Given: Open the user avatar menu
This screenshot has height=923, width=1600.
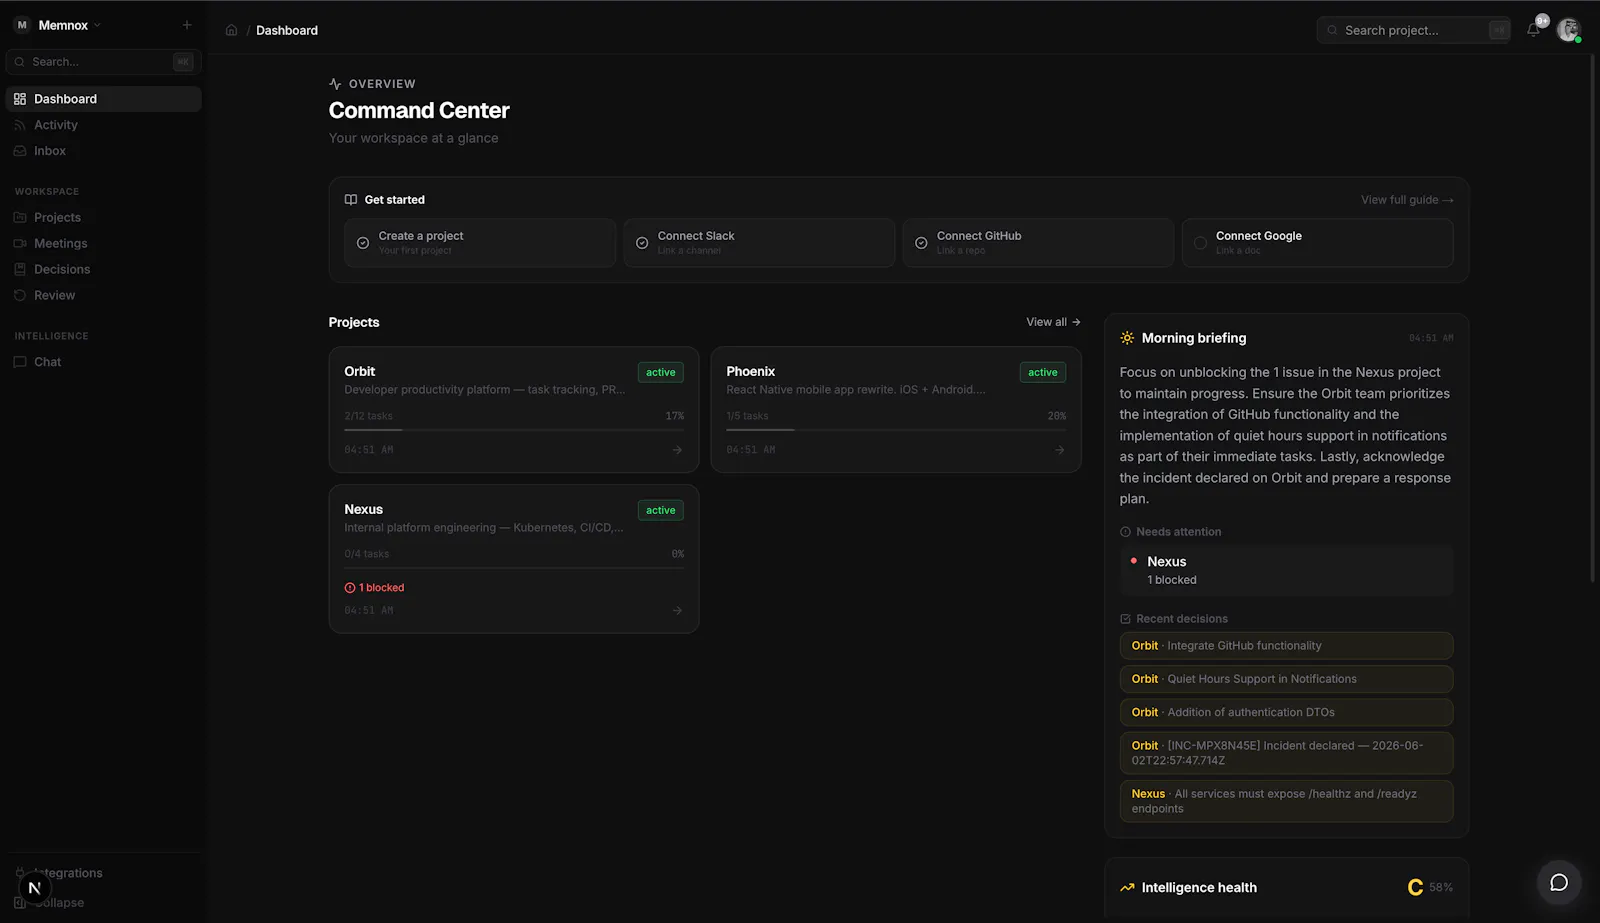Looking at the screenshot, I should [1568, 30].
